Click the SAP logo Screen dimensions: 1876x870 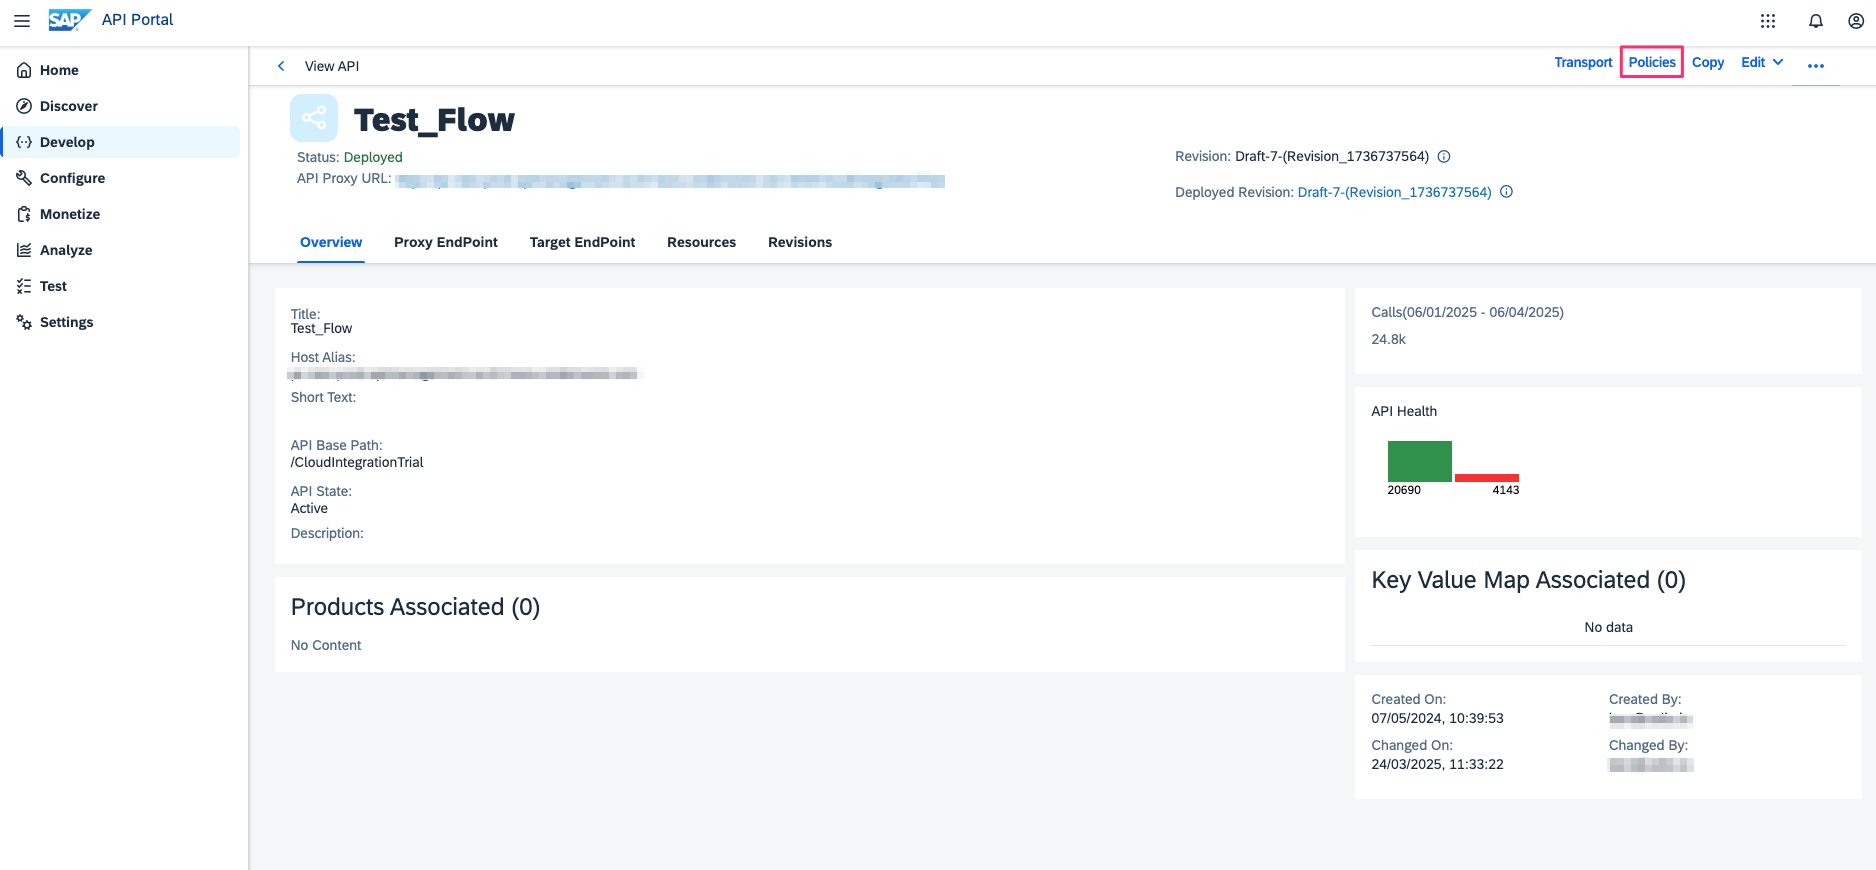pyautogui.click(x=68, y=20)
